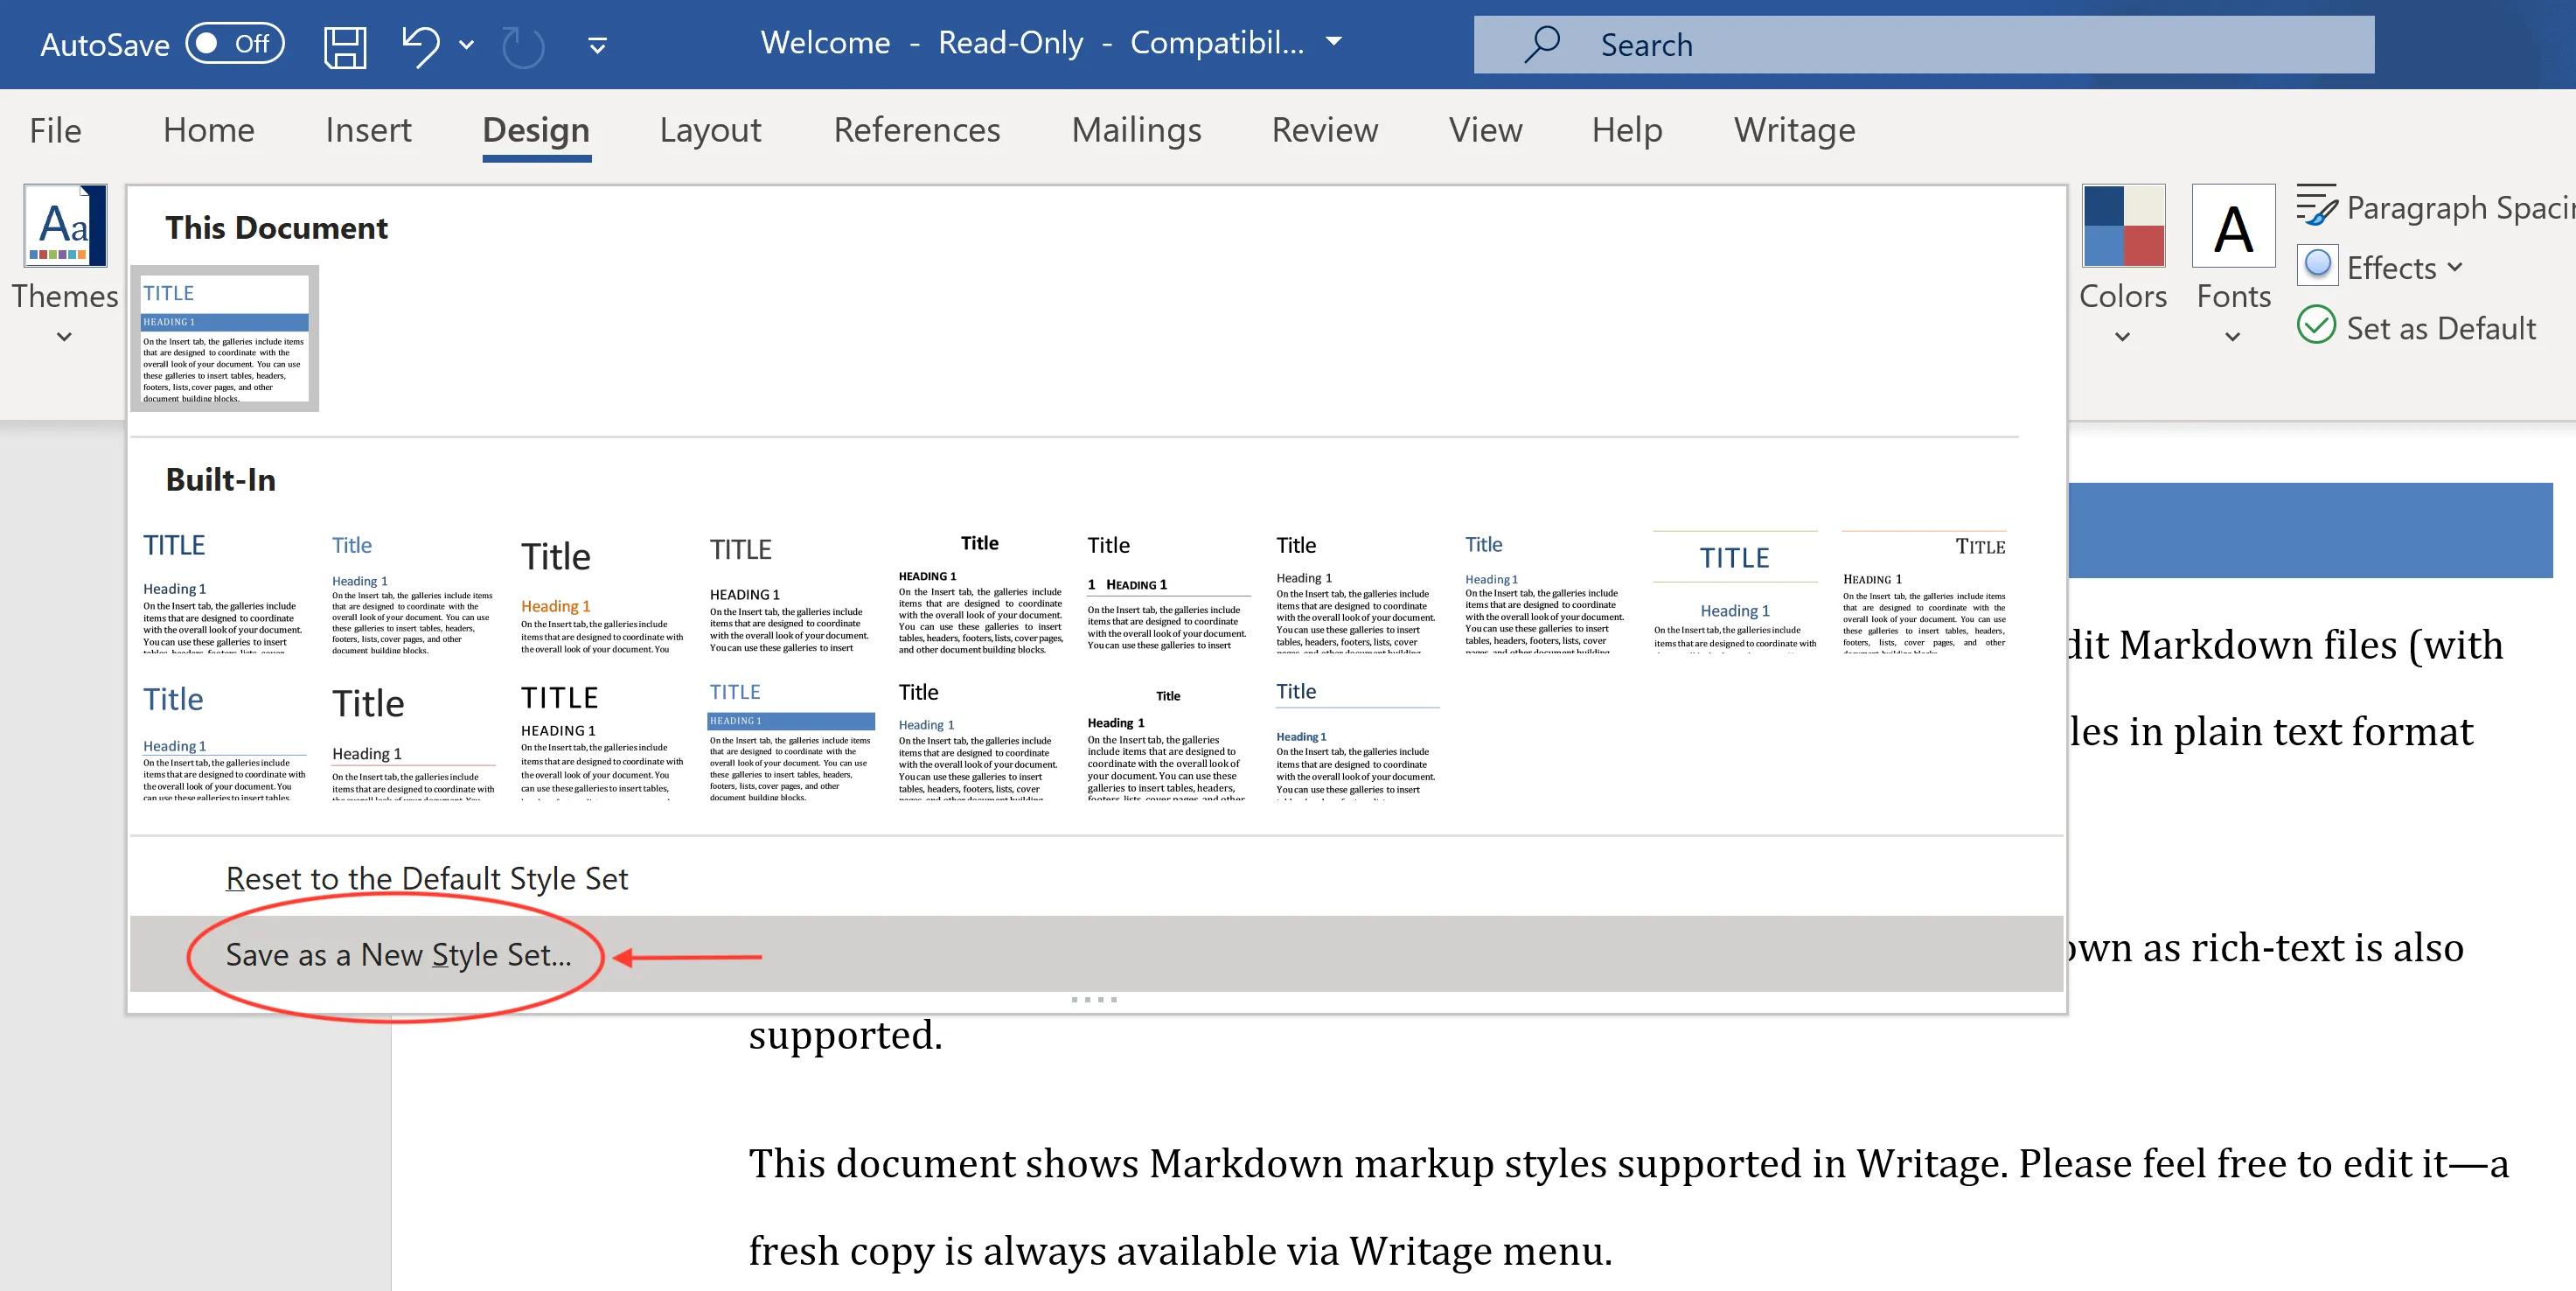Open the Colors palette button
The width and height of the screenshot is (2576, 1291).
pyautogui.click(x=2122, y=226)
